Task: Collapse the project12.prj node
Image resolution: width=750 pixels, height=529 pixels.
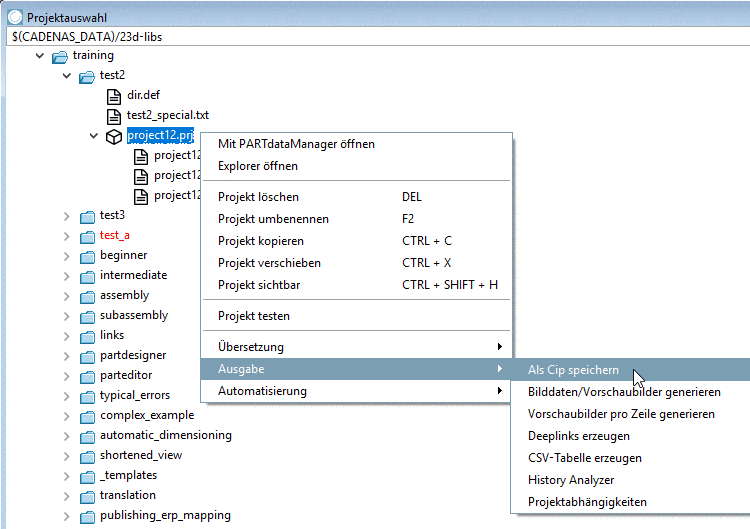Action: coord(93,136)
